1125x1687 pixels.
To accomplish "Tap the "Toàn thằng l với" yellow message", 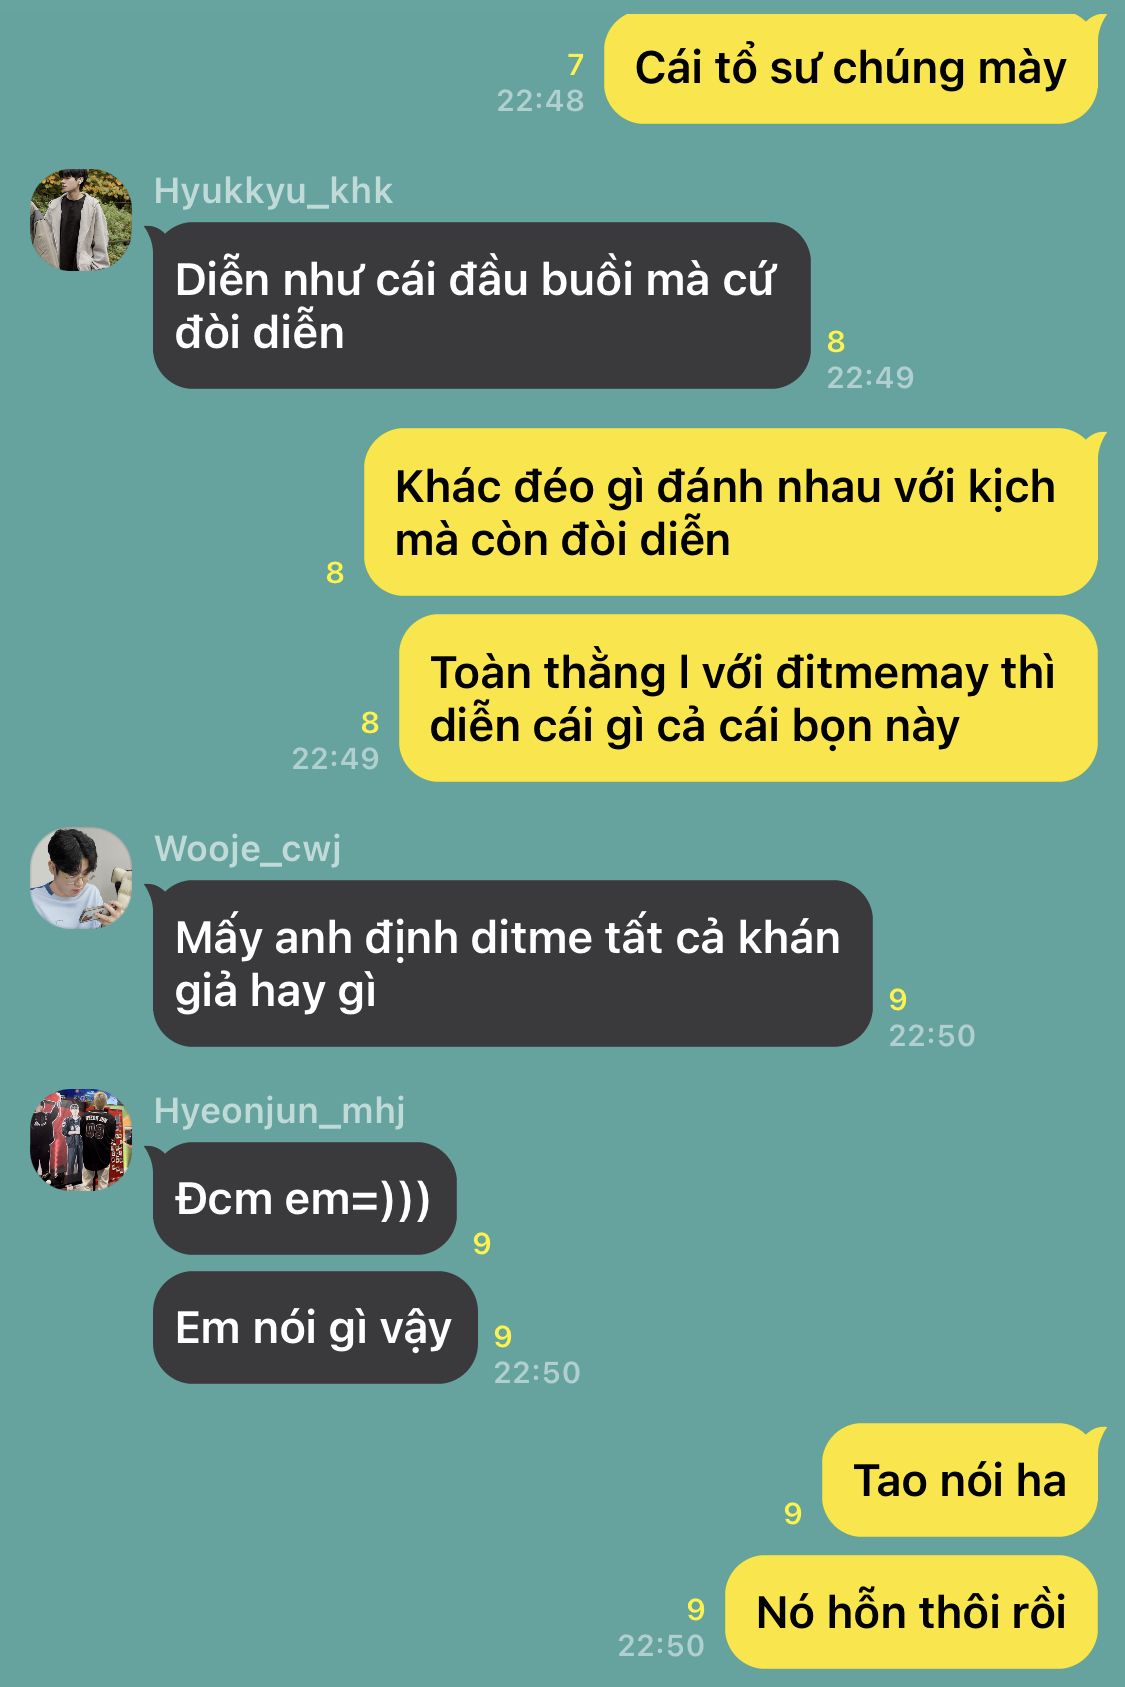I will click(748, 698).
